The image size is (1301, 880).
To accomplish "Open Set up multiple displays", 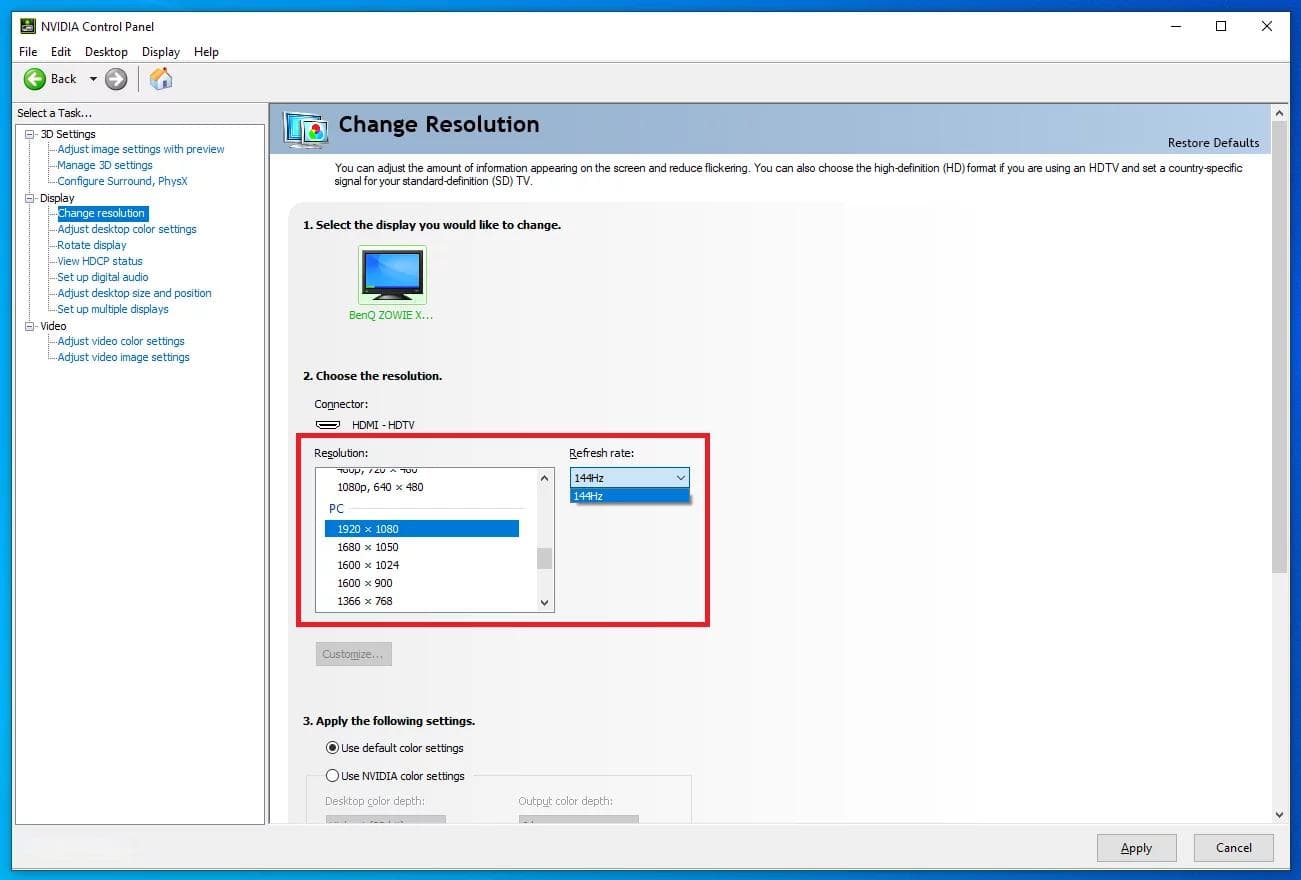I will 113,309.
